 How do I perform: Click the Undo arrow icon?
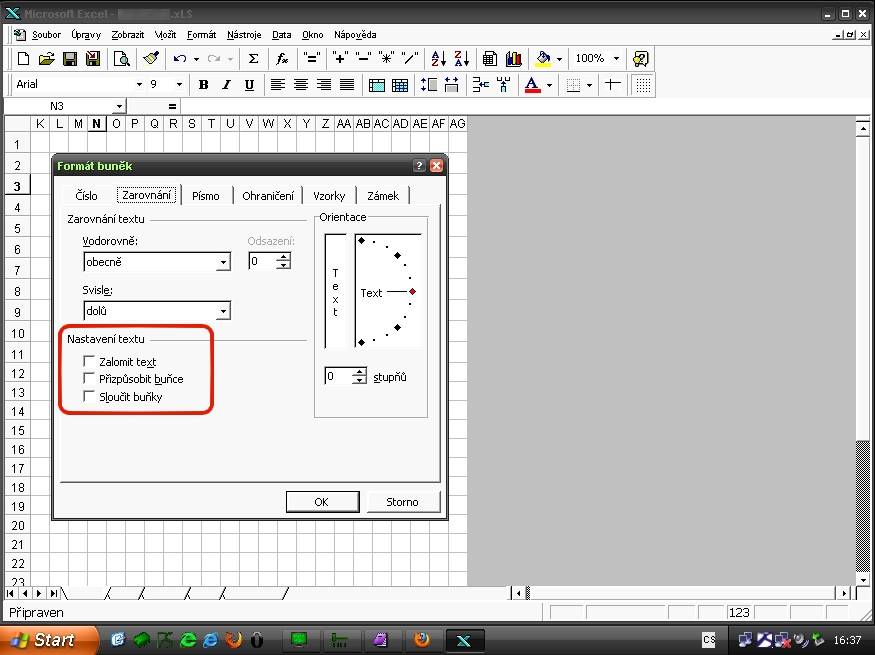180,58
